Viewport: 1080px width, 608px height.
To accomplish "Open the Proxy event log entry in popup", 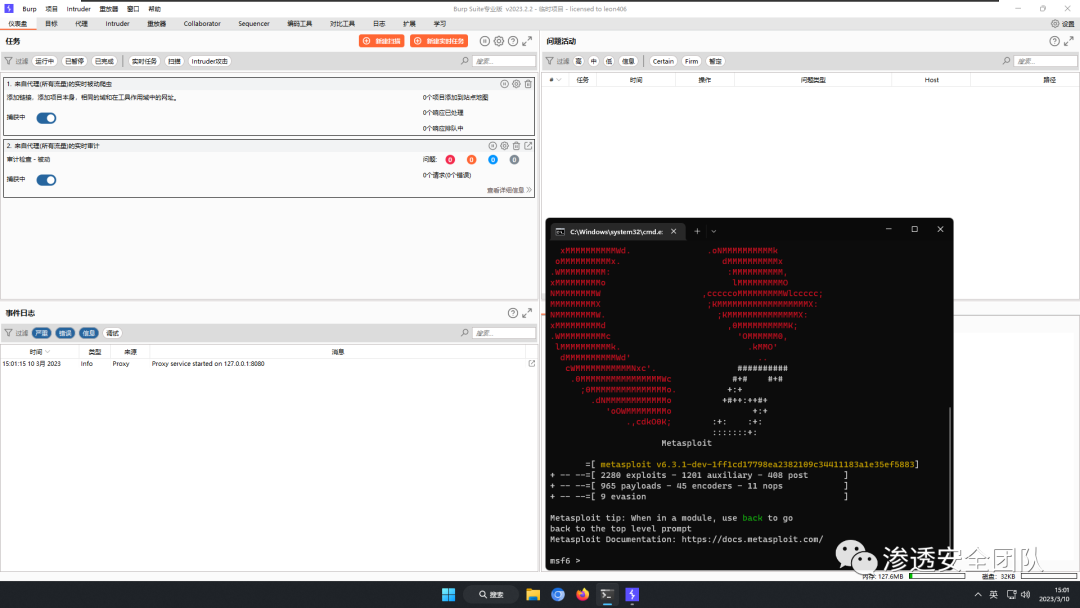I will coord(532,364).
